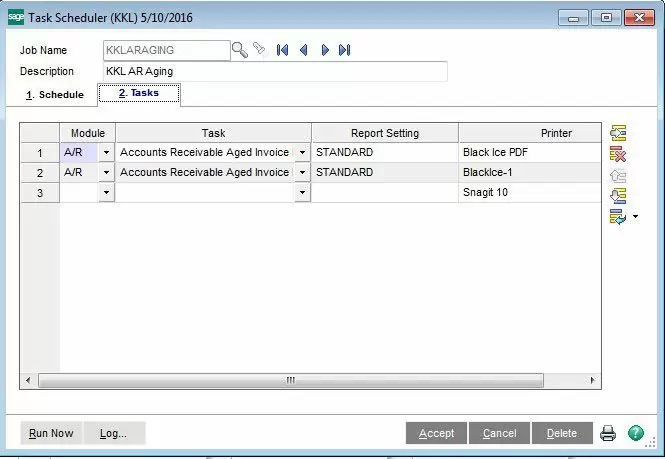Screen dimensions: 665x459
Task: Click the printer icon at bottom right
Action: 608,433
